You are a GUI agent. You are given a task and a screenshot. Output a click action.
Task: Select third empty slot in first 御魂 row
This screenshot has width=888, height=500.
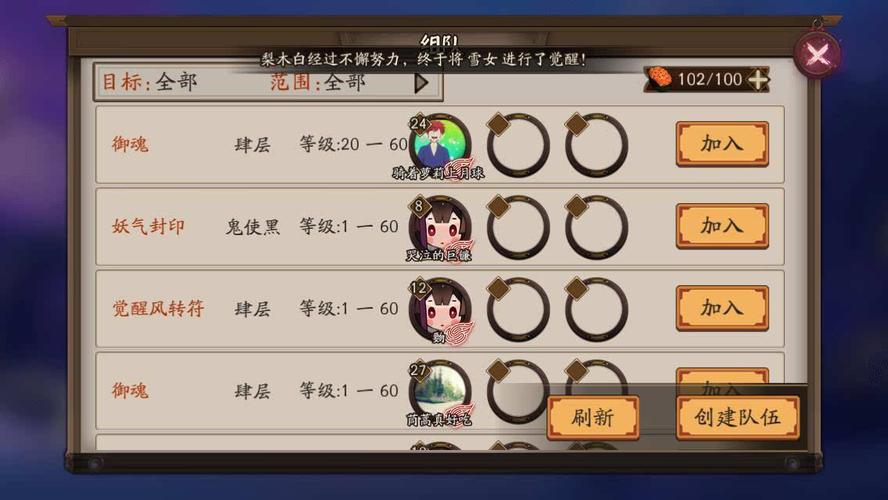tap(596, 144)
